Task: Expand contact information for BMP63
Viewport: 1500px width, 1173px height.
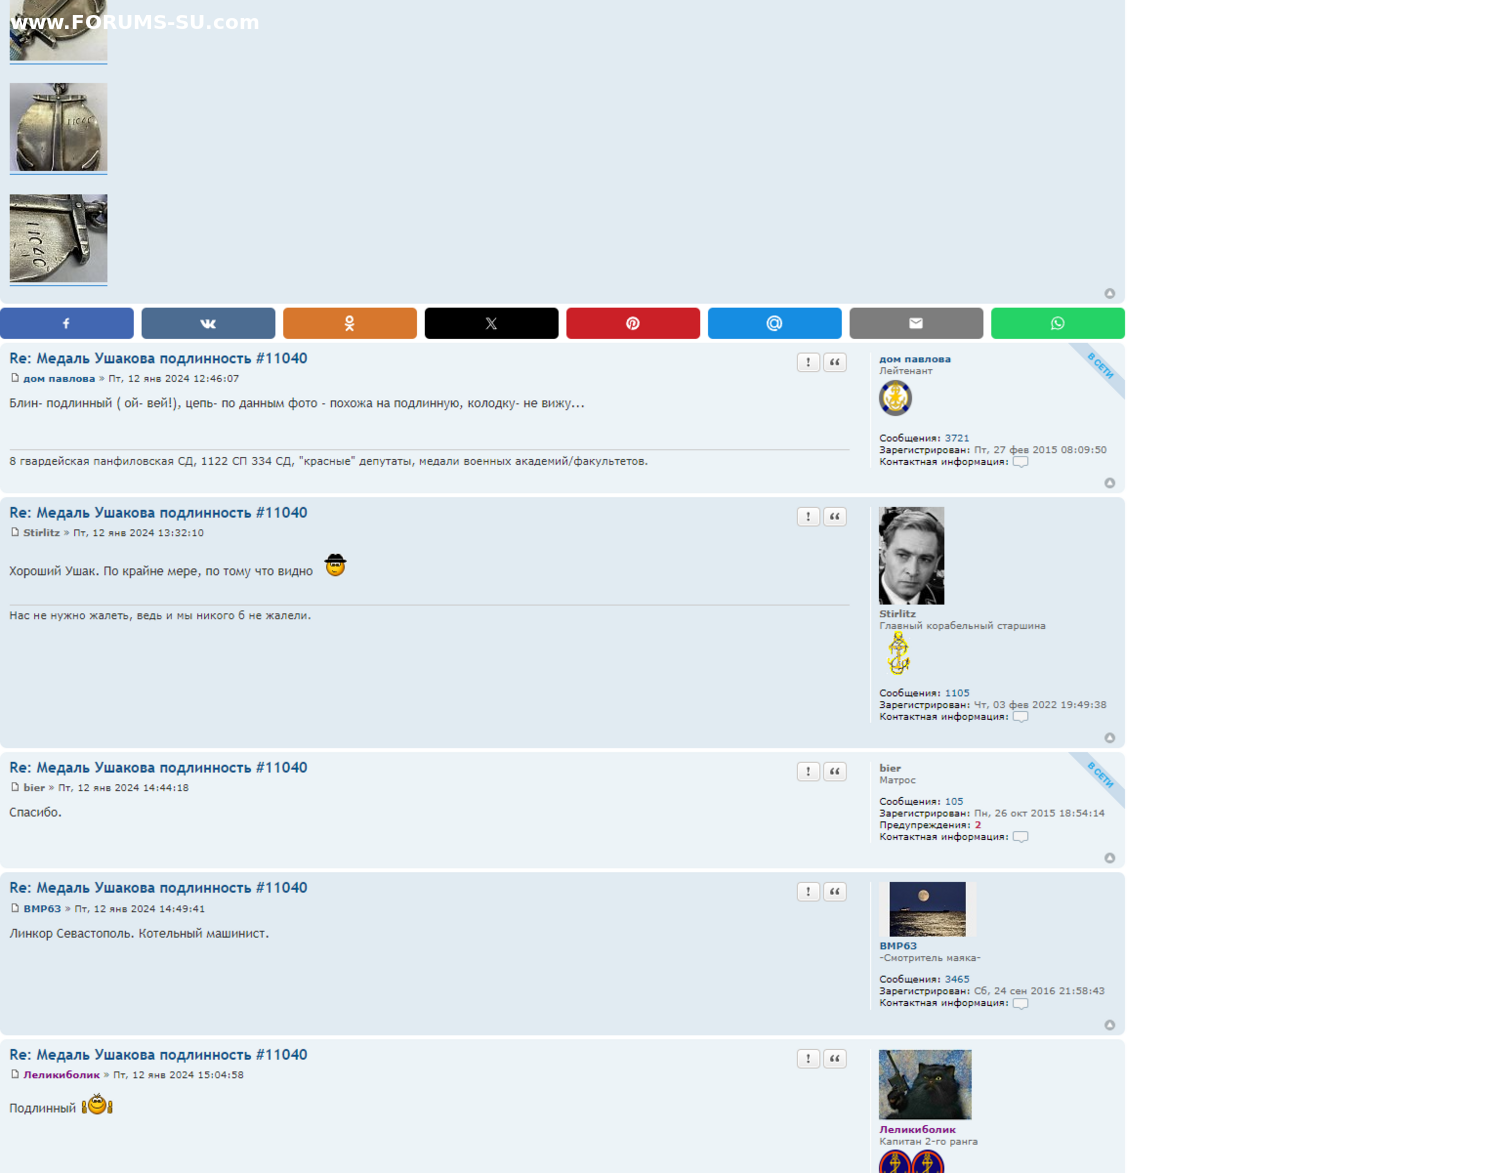Action: (1020, 1003)
